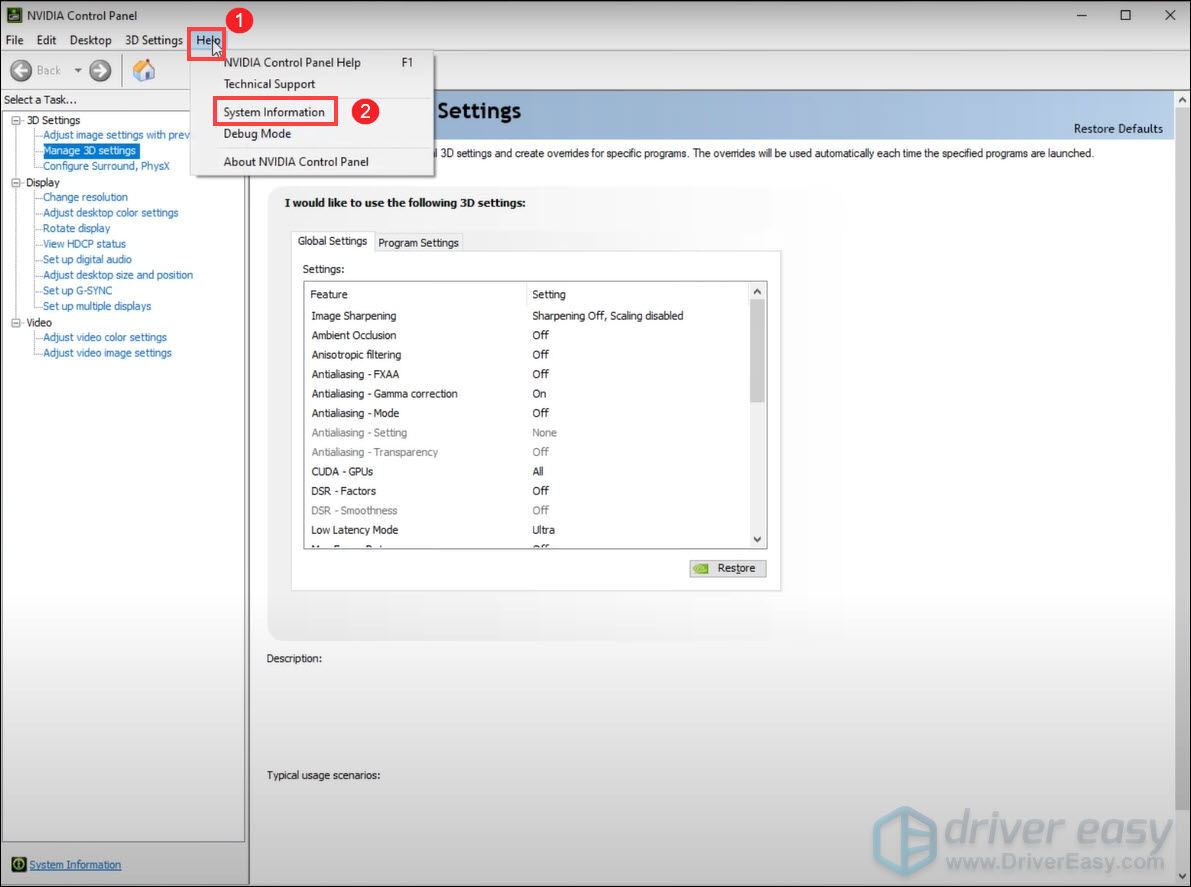Select Antialiasing - Mode row
Image resolution: width=1191 pixels, height=887 pixels.
point(527,413)
